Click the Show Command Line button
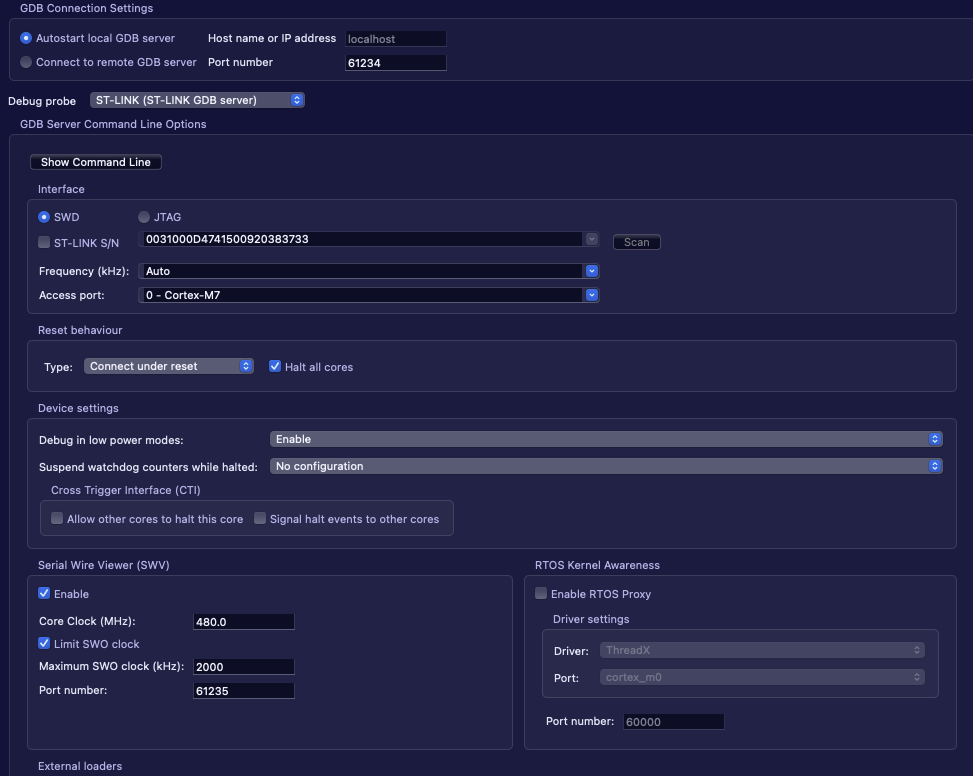Image resolution: width=973 pixels, height=776 pixels. tap(96, 162)
